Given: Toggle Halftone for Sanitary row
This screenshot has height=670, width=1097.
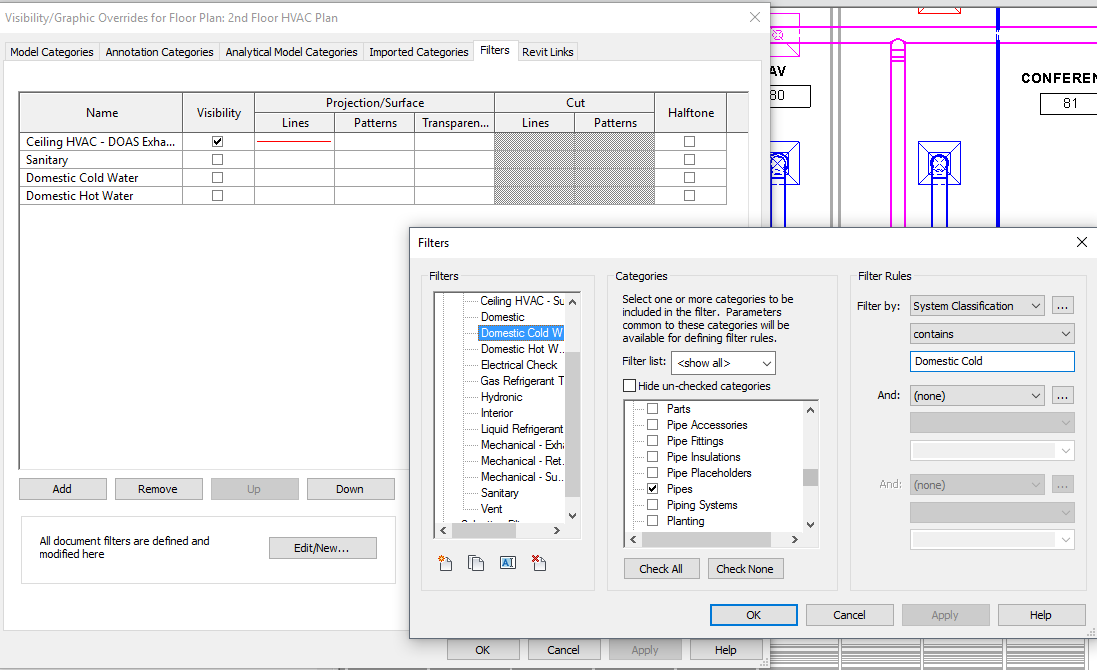Looking at the screenshot, I should pos(690,159).
